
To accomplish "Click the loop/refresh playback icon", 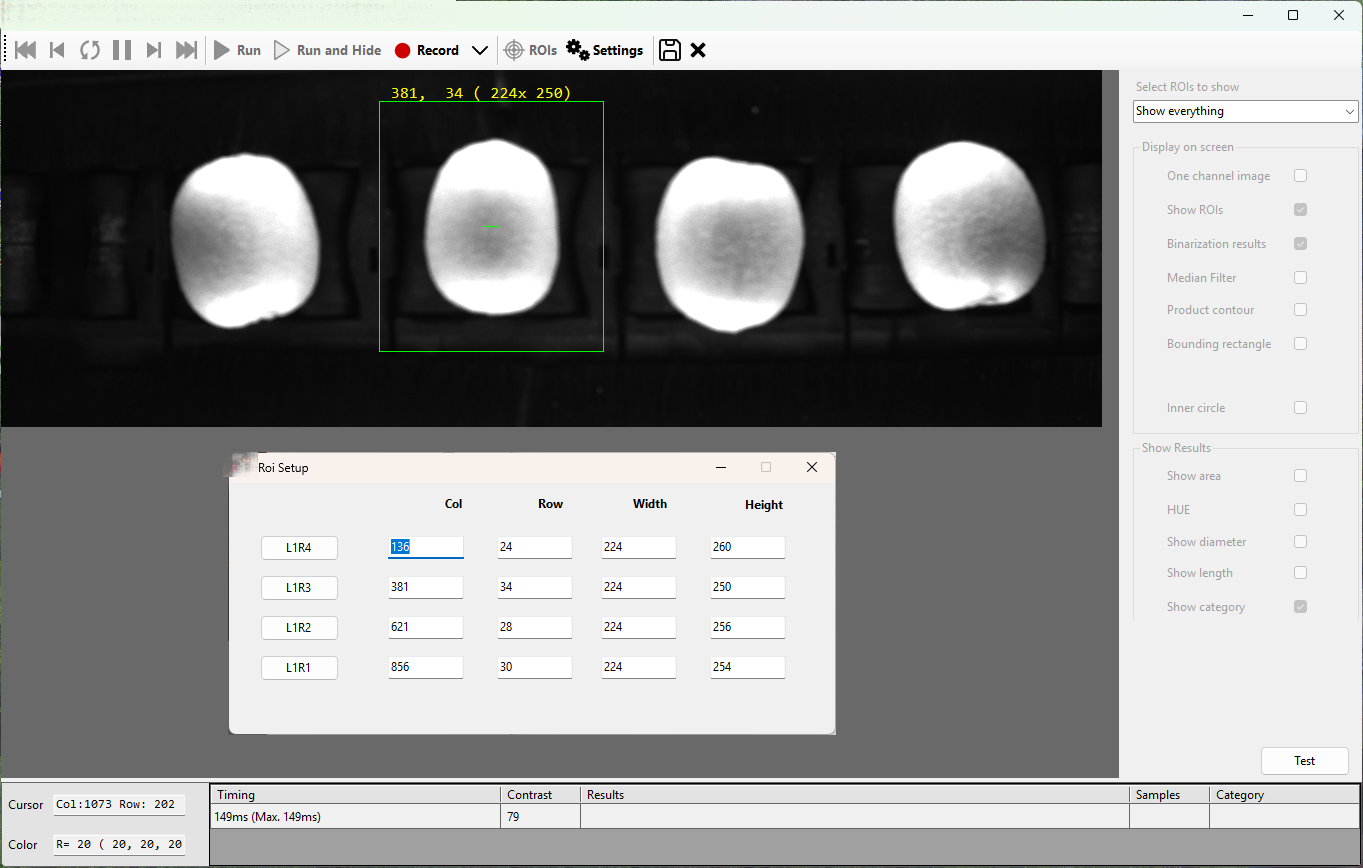I will tap(90, 50).
